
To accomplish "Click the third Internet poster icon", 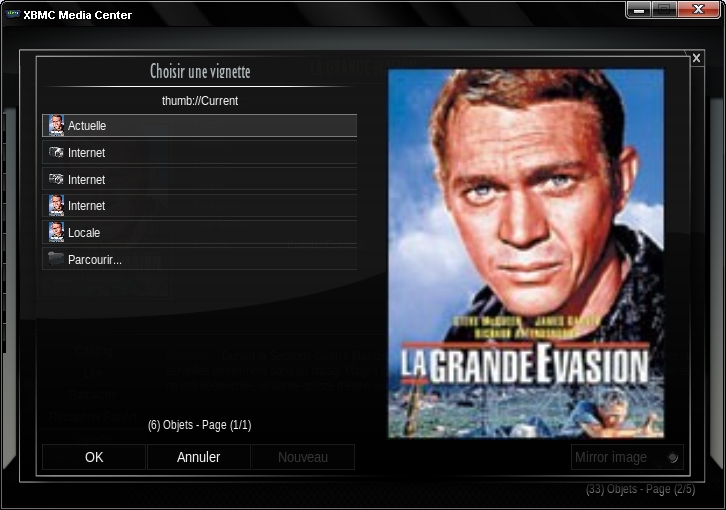I will click(56, 206).
